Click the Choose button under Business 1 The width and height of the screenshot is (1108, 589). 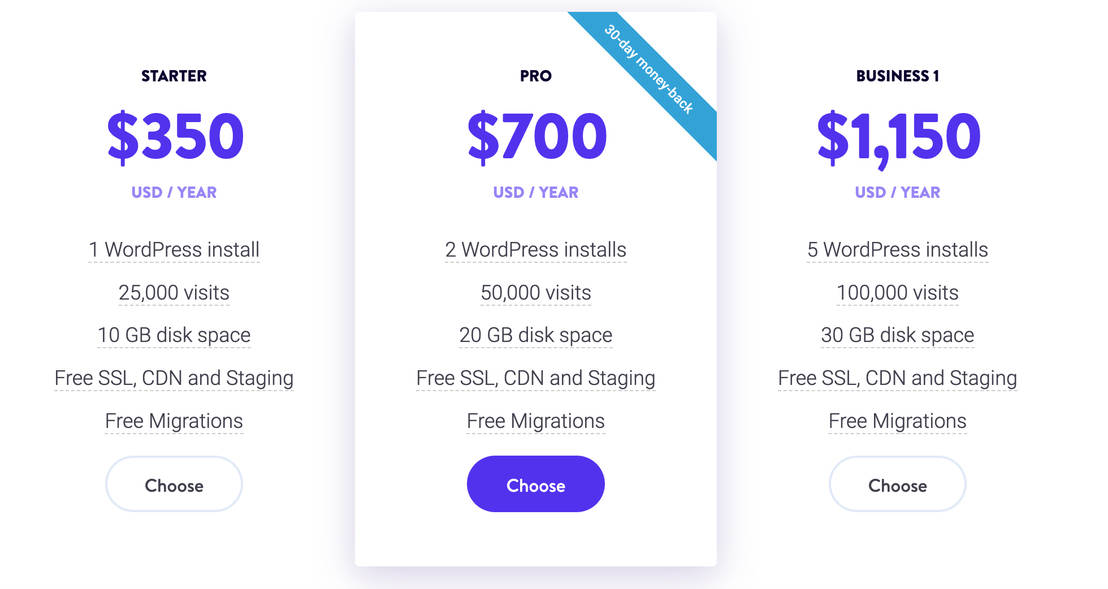pyautogui.click(x=897, y=484)
